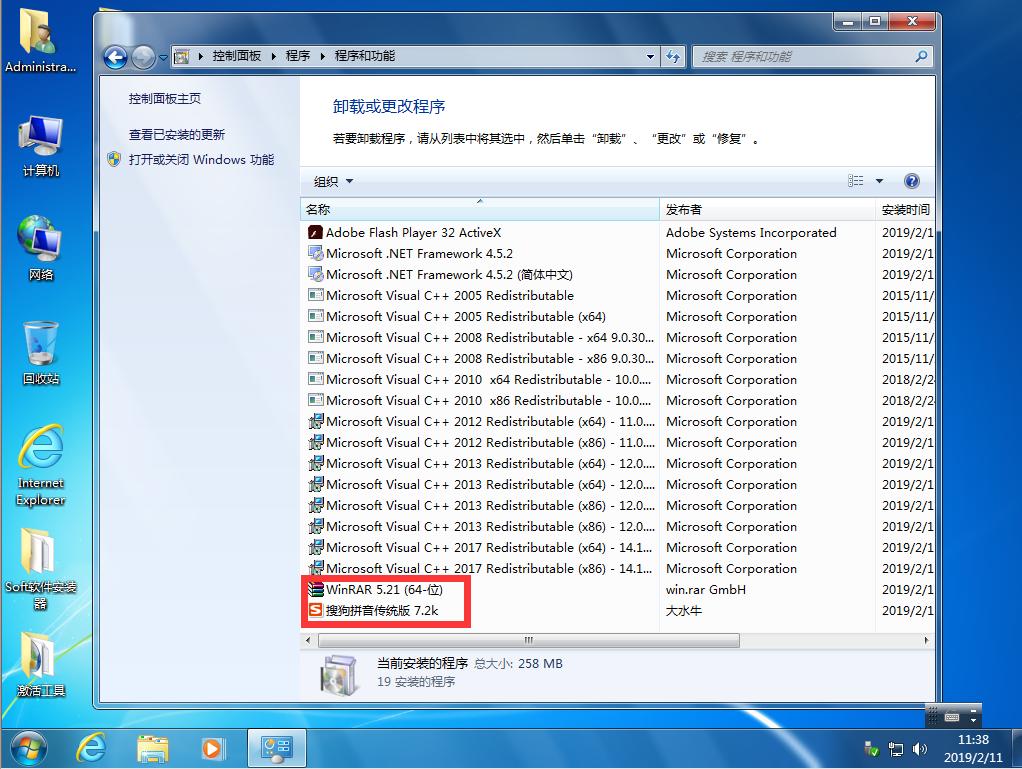The height and width of the screenshot is (769, 1022).
Task: Select Visual C++ 2010 x64 Redistributable row
Action: tap(618, 379)
